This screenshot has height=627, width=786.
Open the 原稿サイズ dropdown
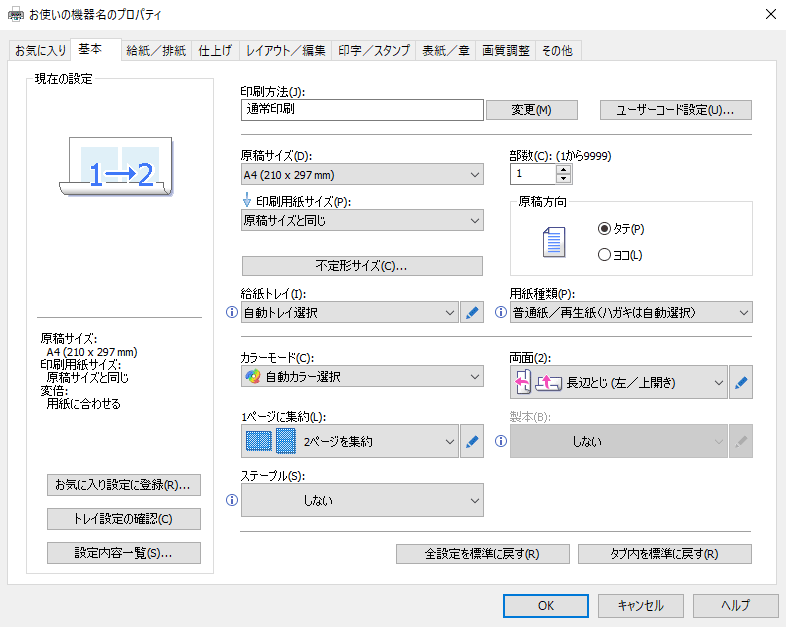[362, 175]
